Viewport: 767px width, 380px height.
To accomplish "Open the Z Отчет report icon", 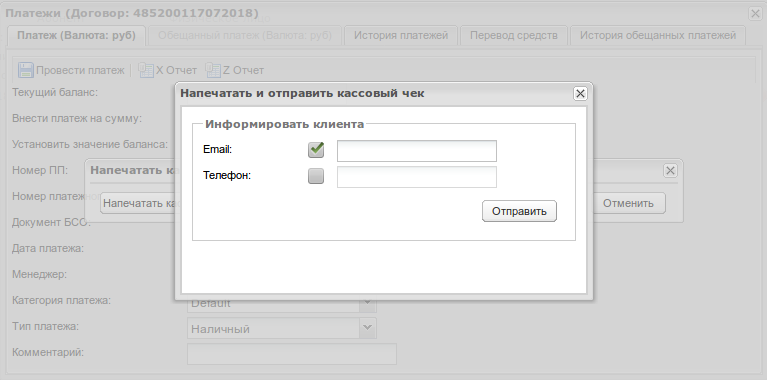I will [x=213, y=70].
